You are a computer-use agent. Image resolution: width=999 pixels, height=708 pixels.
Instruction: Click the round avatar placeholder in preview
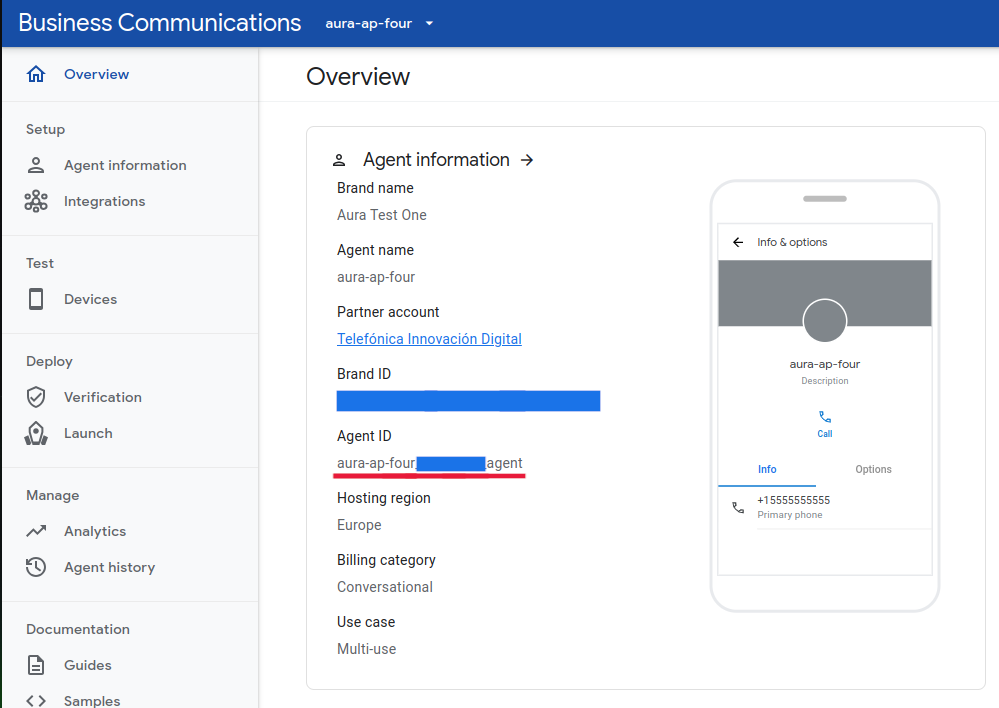click(x=824, y=321)
